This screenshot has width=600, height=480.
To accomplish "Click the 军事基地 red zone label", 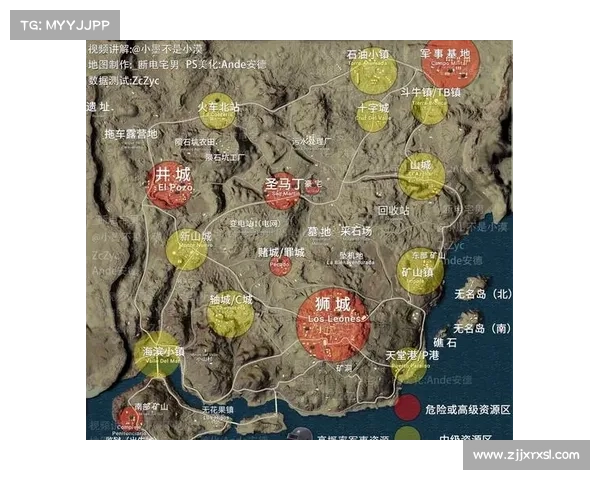I will click(445, 54).
